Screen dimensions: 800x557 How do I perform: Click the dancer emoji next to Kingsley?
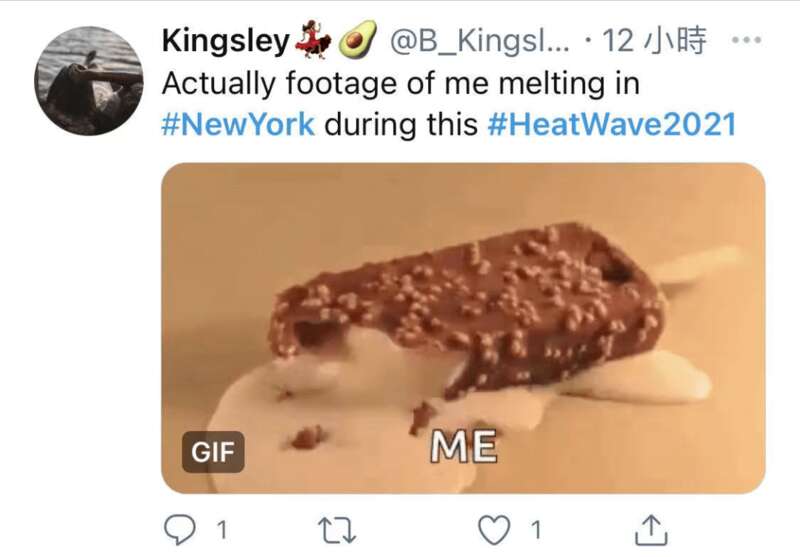pyautogui.click(x=312, y=42)
